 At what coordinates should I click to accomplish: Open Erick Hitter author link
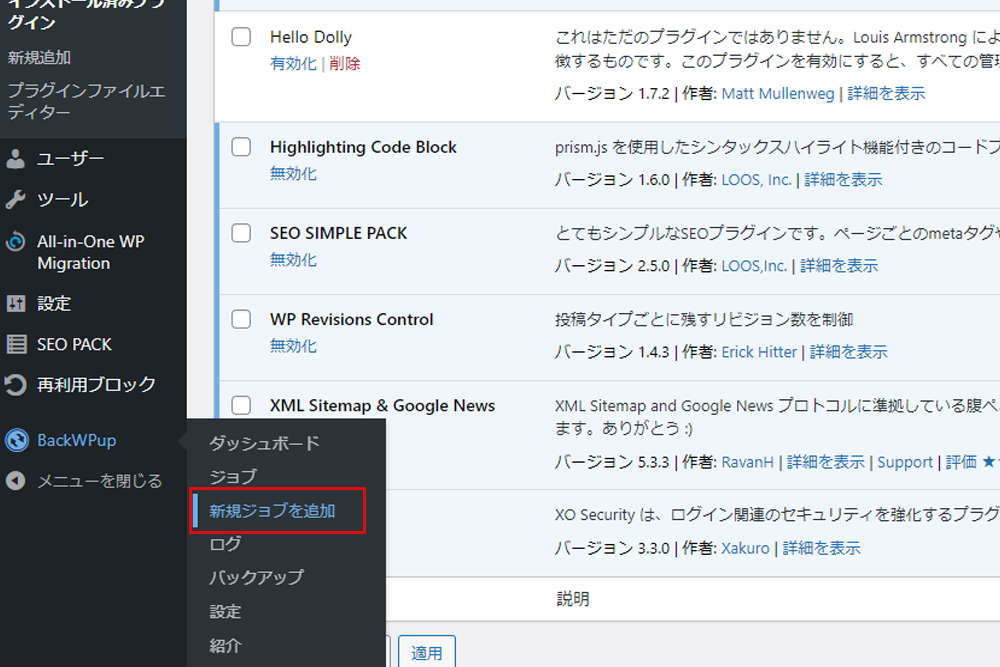(759, 352)
